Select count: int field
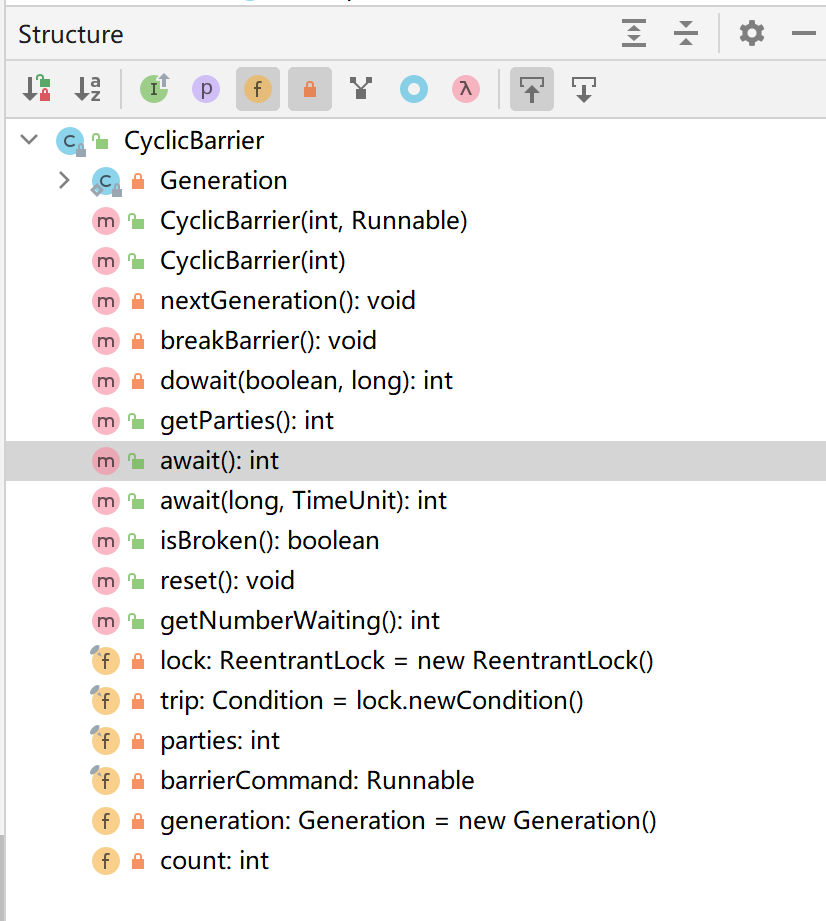This screenshot has height=921, width=826. 415,861
